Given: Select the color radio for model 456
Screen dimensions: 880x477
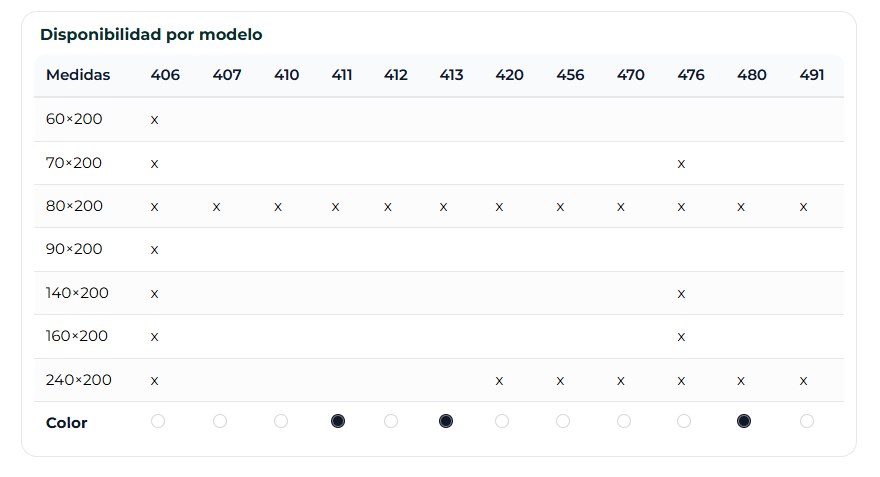Looking at the screenshot, I should coord(563,421).
